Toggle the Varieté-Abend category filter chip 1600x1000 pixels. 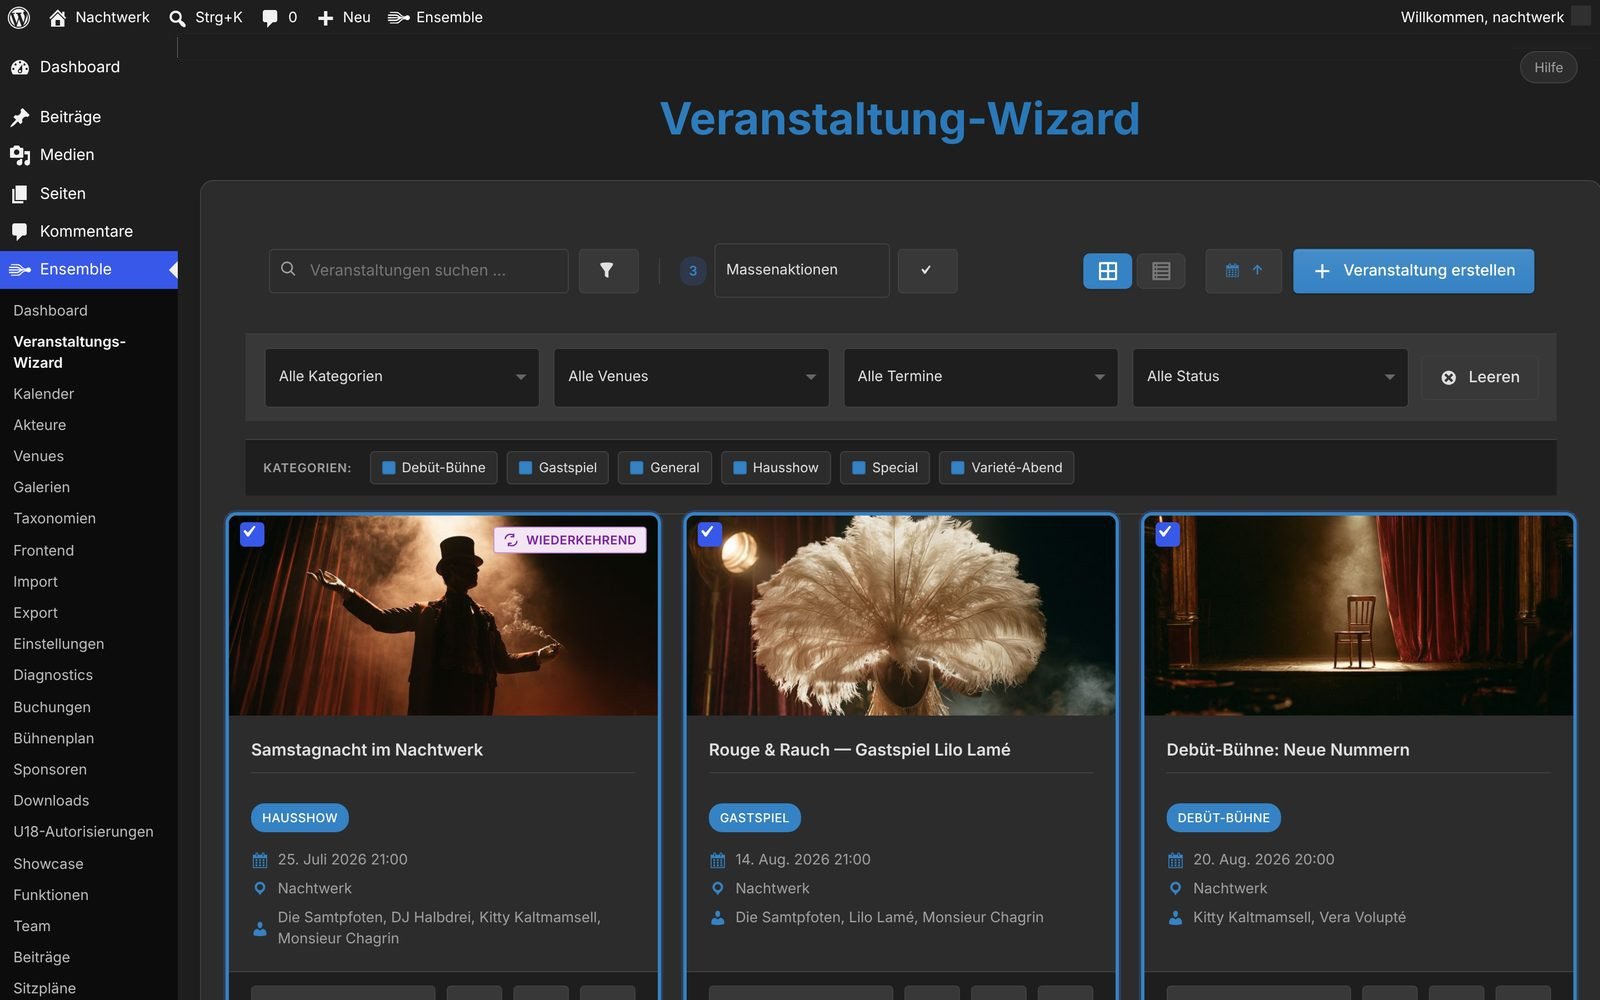point(1006,467)
